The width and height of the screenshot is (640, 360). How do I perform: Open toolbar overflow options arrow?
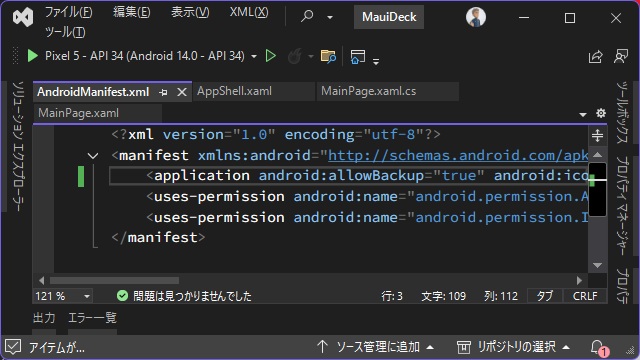[376, 61]
